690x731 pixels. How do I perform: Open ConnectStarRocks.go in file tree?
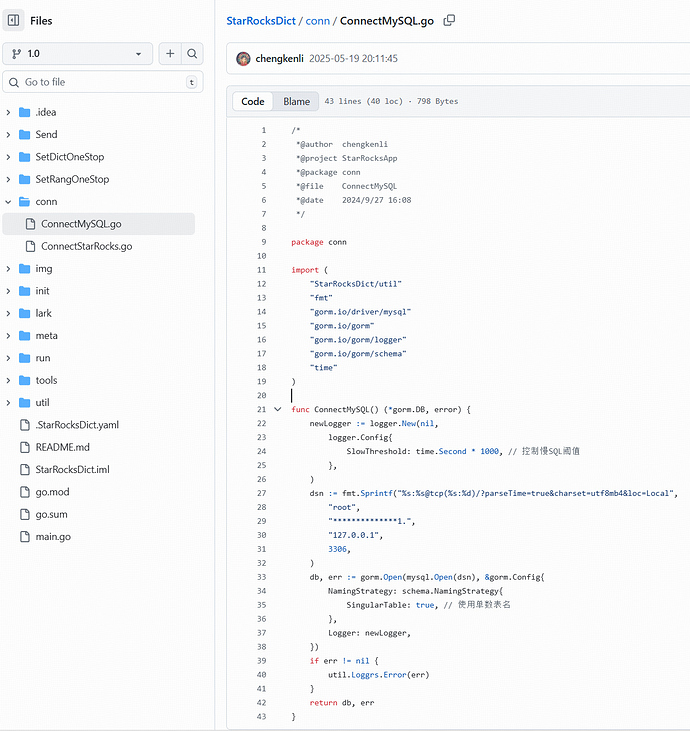tap(86, 246)
